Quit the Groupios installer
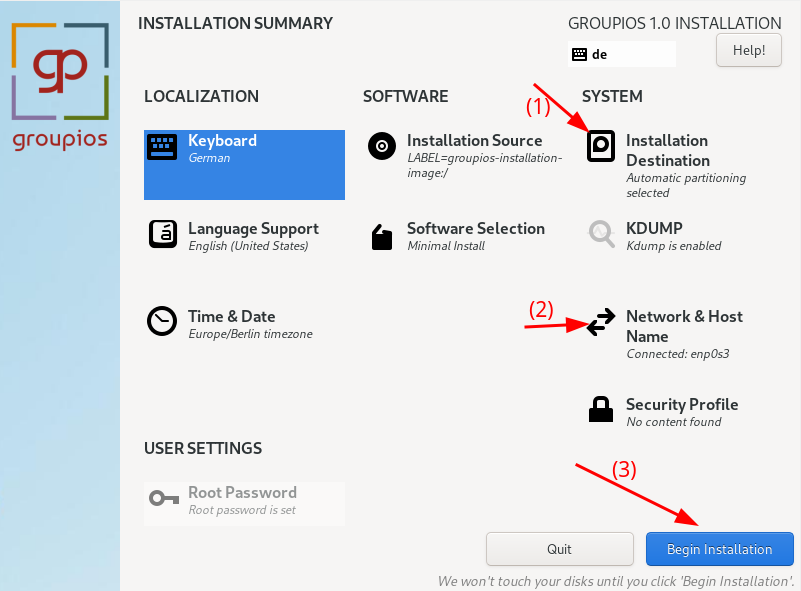The height and width of the screenshot is (591, 801). (x=559, y=549)
